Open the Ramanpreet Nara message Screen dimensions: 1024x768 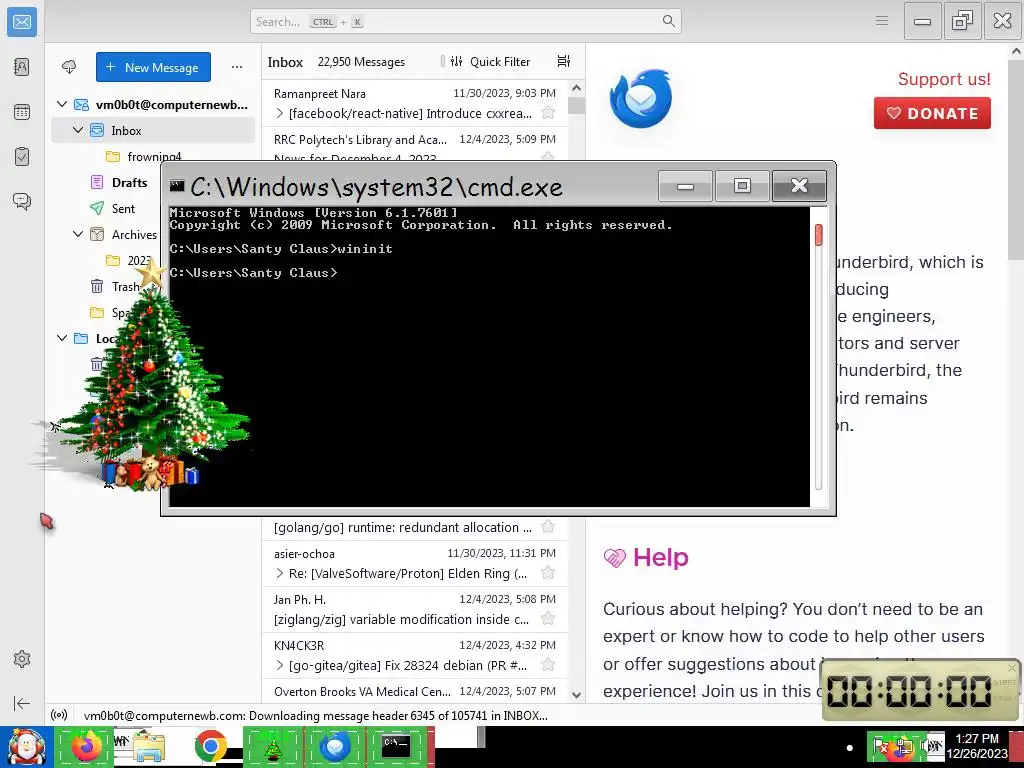(x=415, y=103)
